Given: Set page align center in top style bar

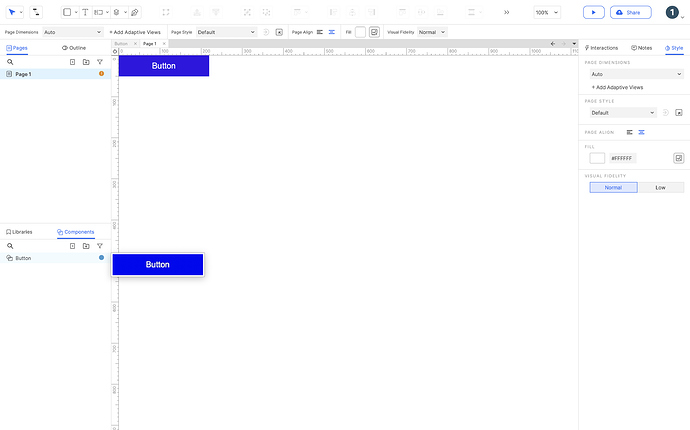Looking at the screenshot, I should click(x=332, y=32).
